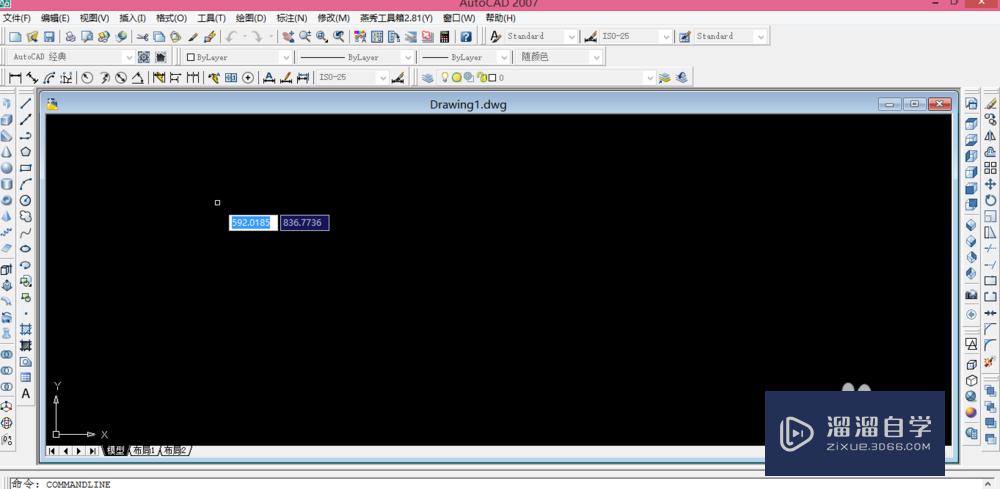Toggle layer 0 freeze sun icon
The height and width of the screenshot is (489, 1000).
(457, 77)
